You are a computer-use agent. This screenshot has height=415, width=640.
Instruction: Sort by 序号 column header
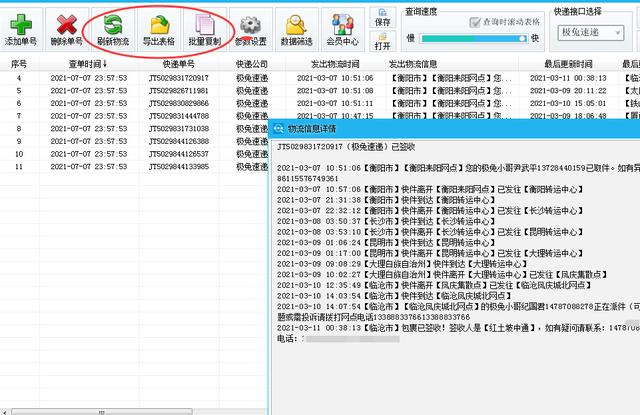pyautogui.click(x=19, y=64)
